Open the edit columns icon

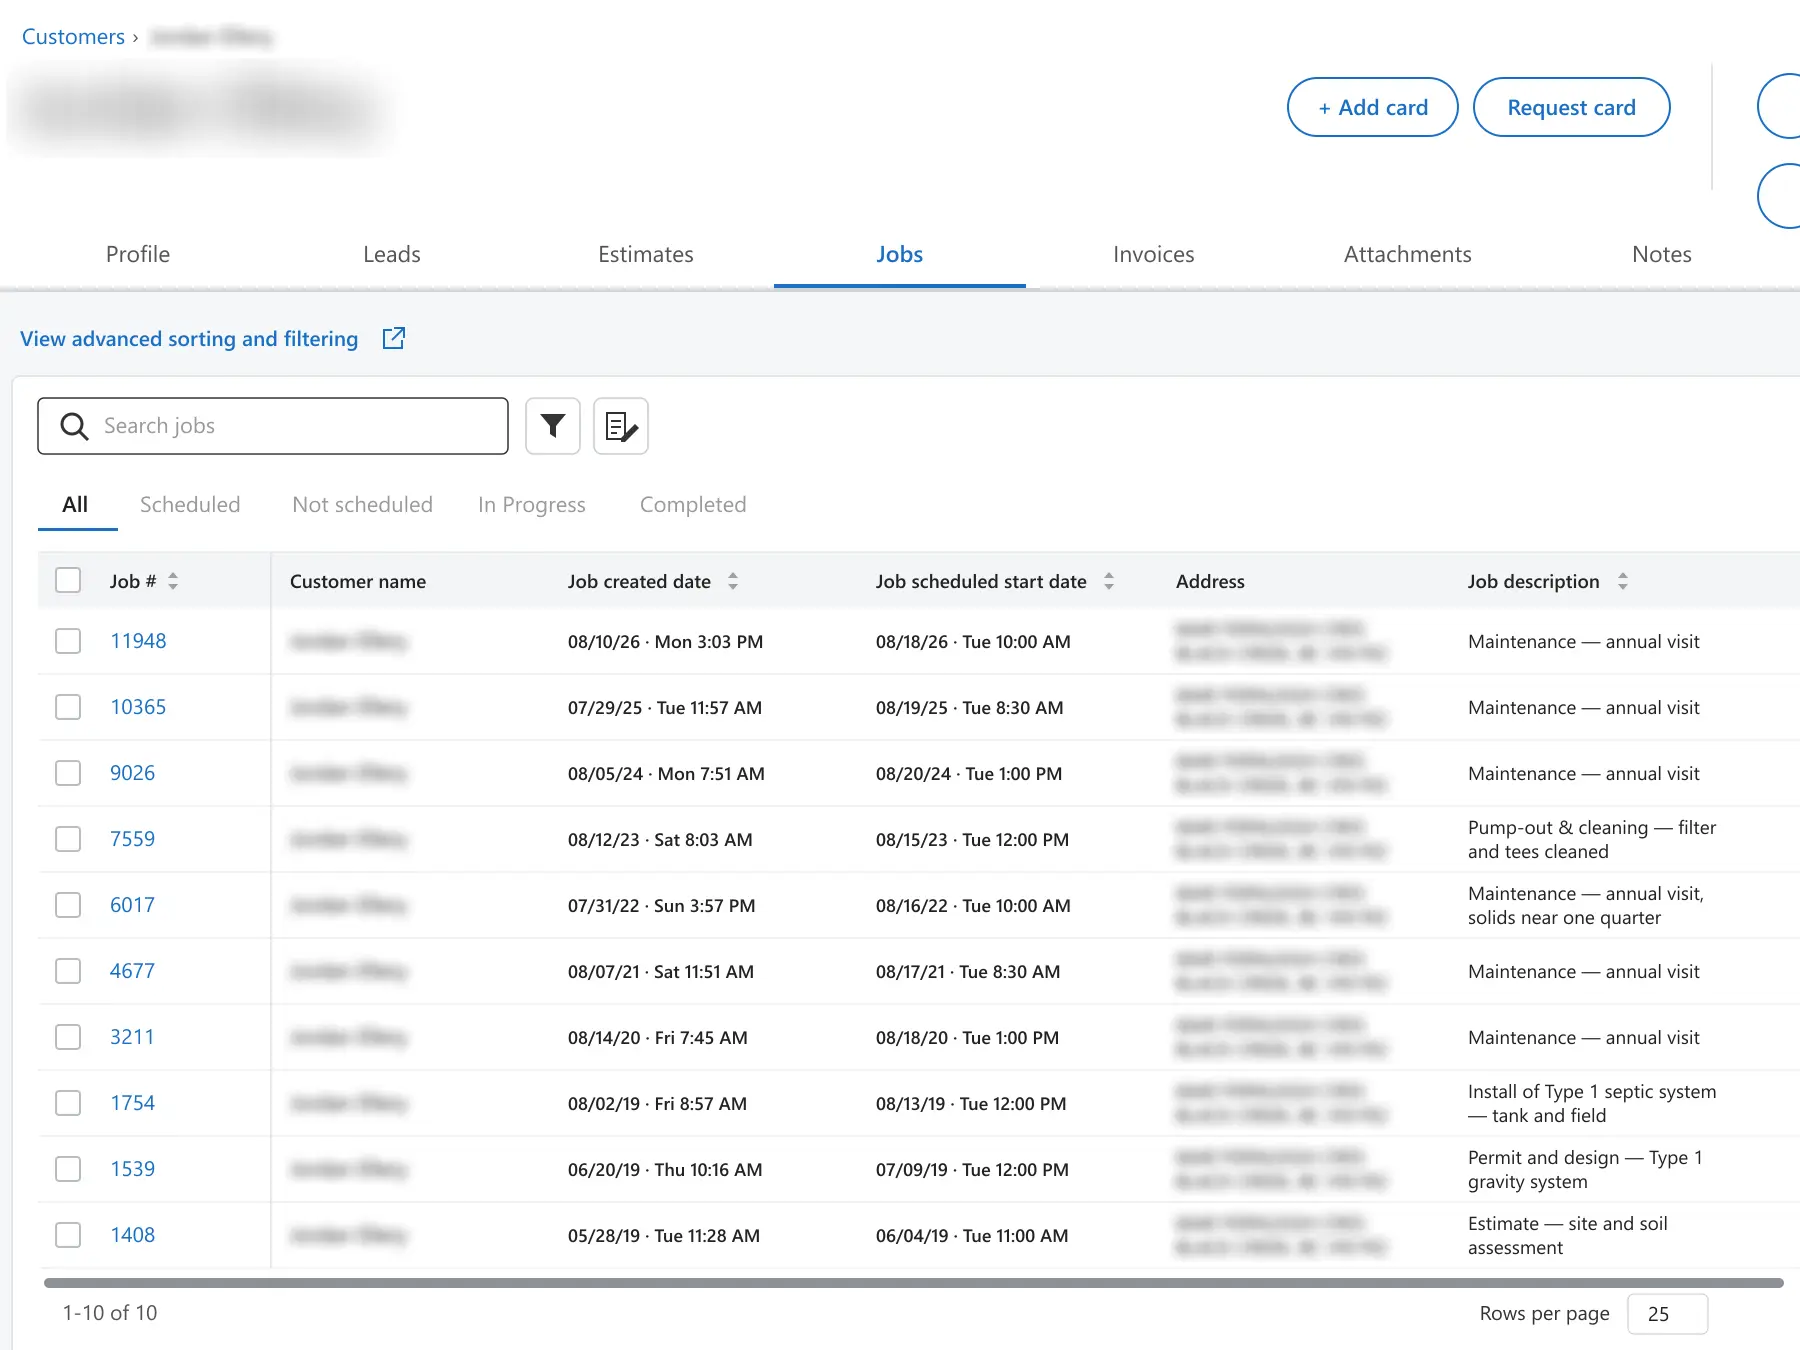coord(621,426)
